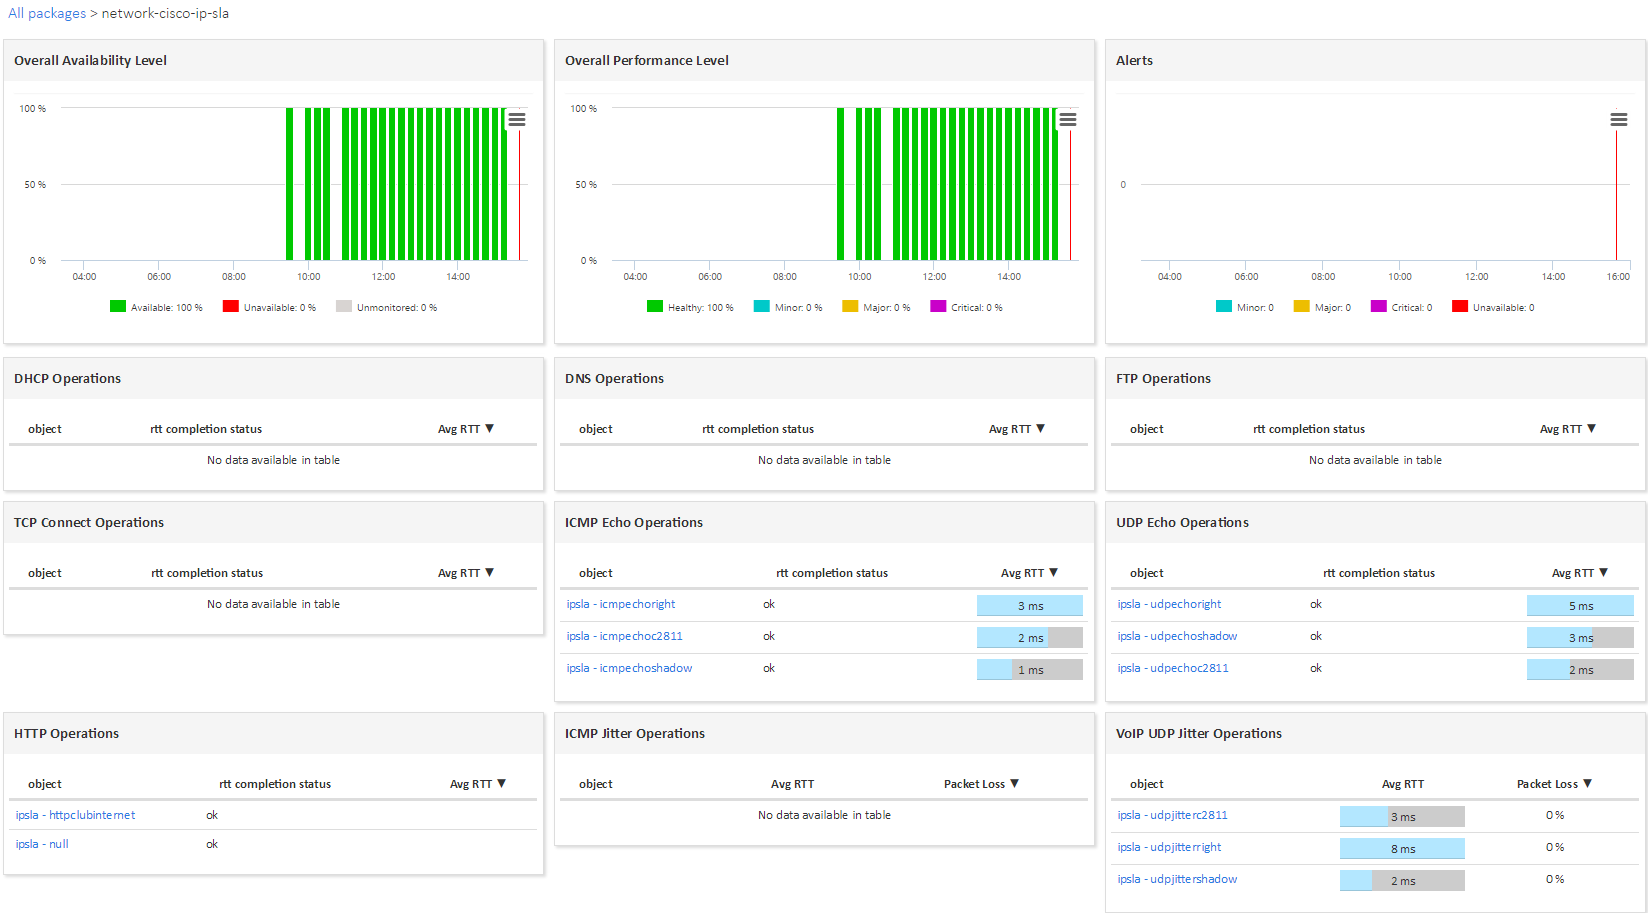Open the ipsla - null HTTP object
This screenshot has width=1648, height=913.
click(42, 844)
